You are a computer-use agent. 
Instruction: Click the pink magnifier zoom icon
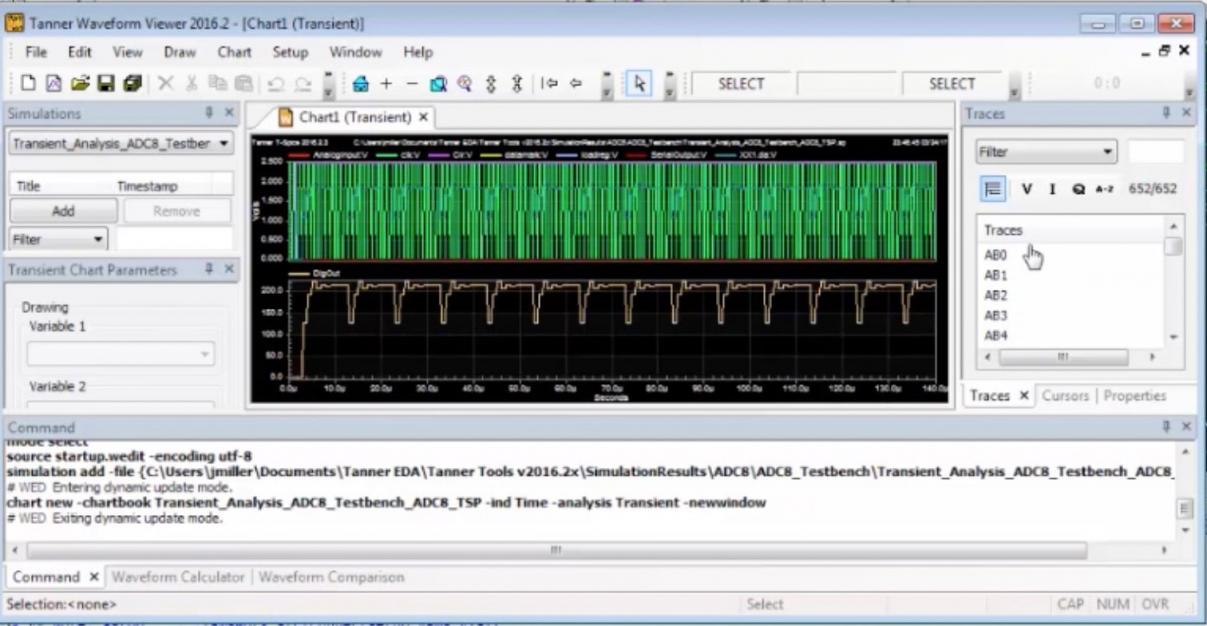[x=464, y=85]
